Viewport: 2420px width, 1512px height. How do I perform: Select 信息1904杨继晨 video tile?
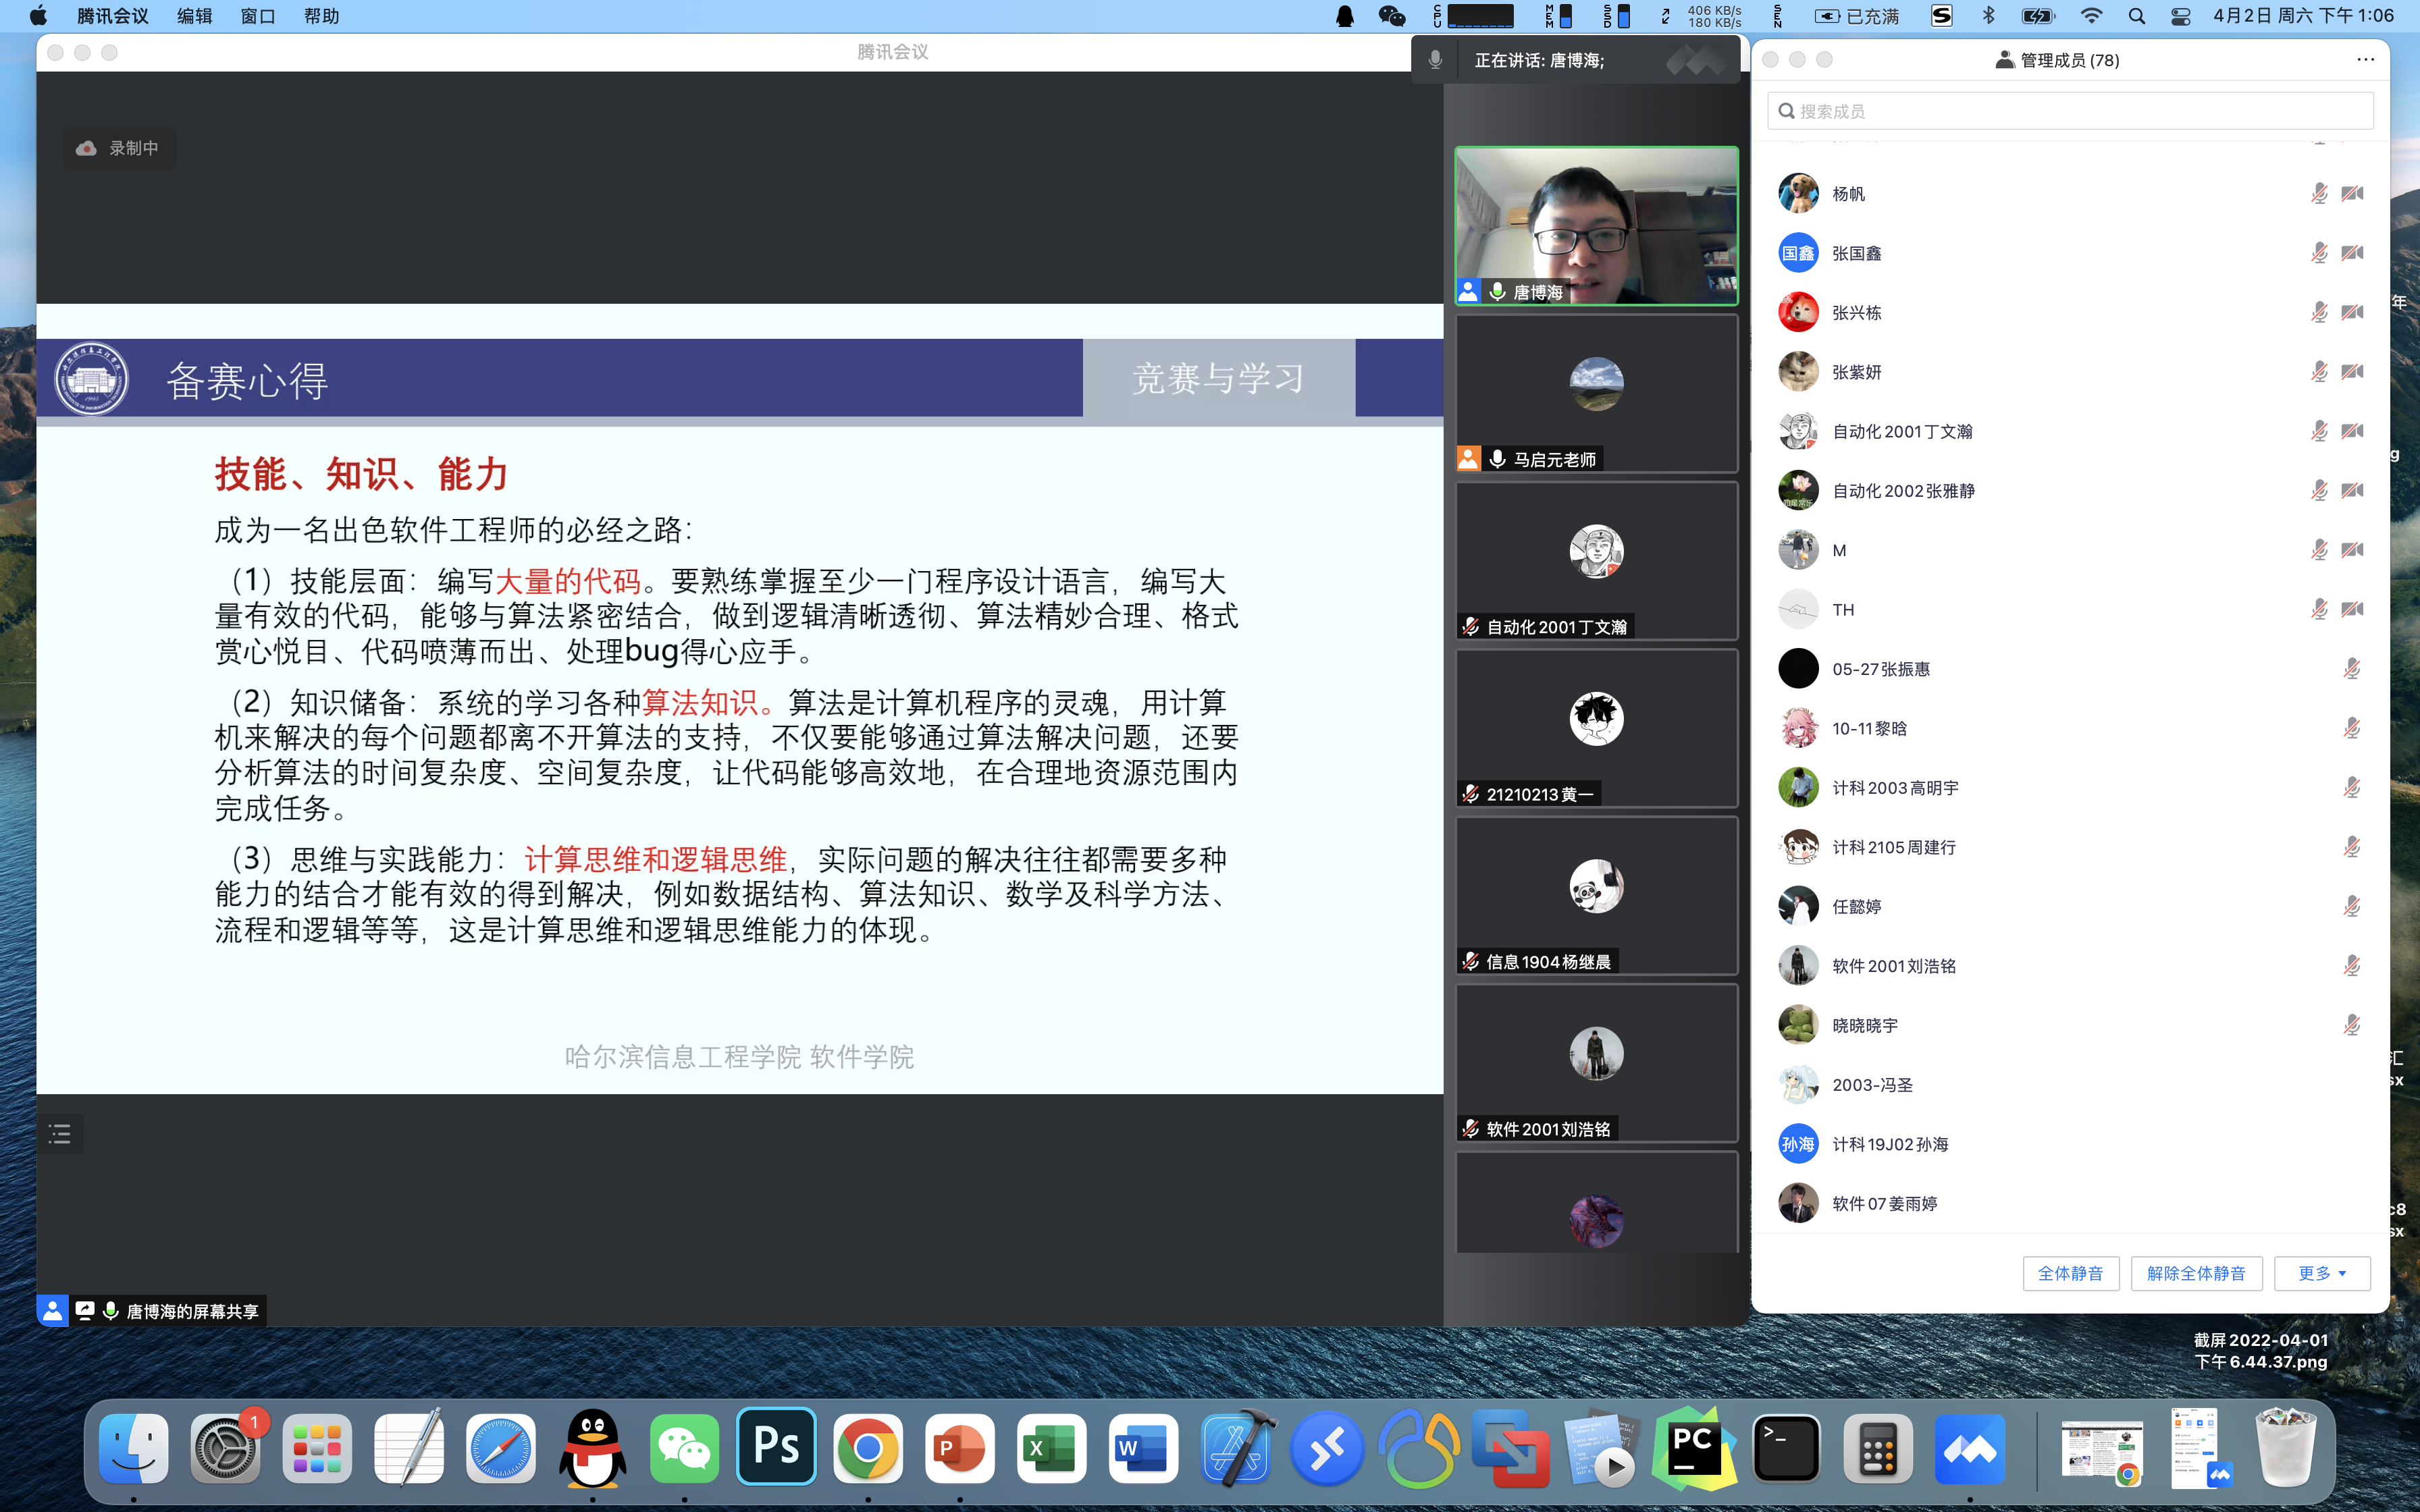1597,896
